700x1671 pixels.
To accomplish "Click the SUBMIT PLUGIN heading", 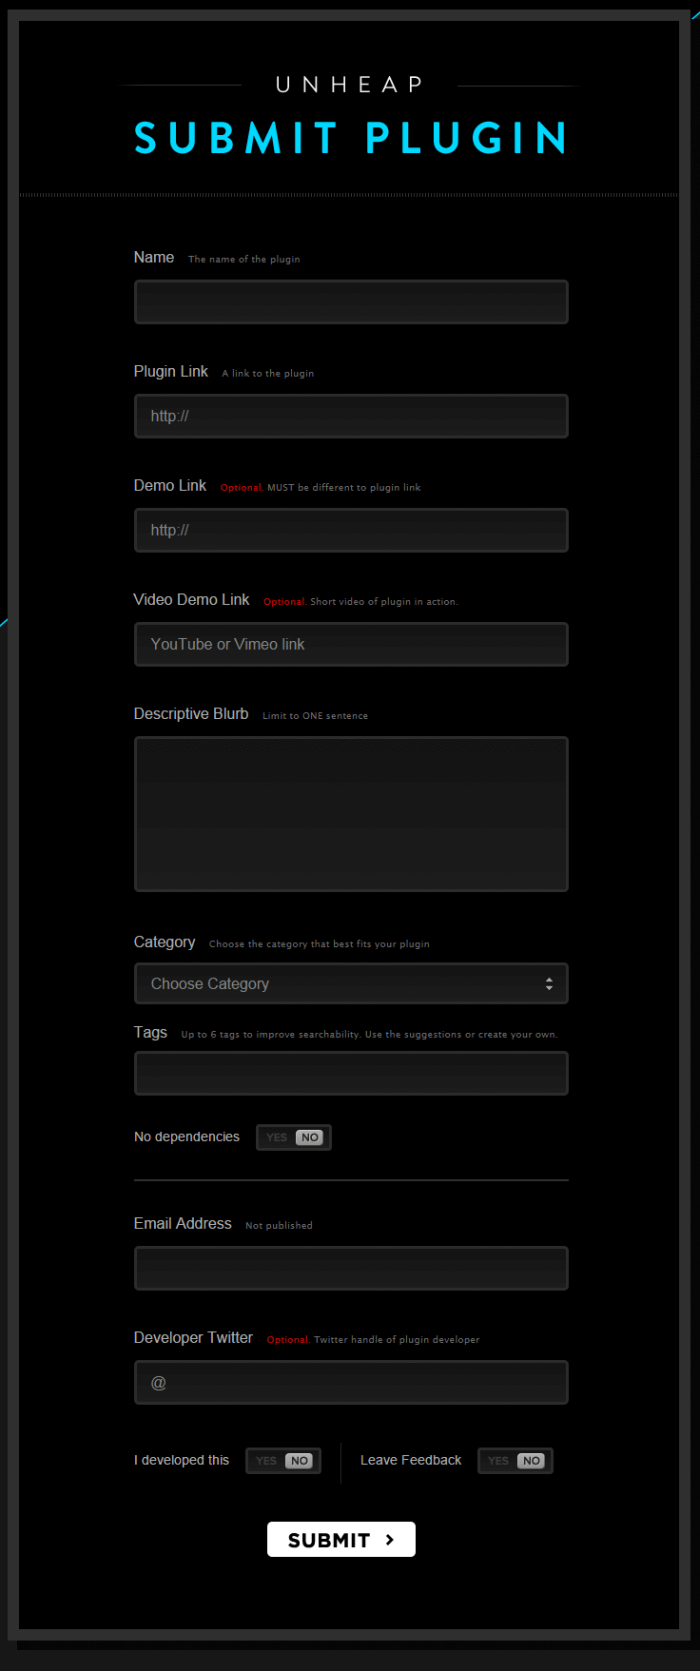I will click(x=350, y=138).
